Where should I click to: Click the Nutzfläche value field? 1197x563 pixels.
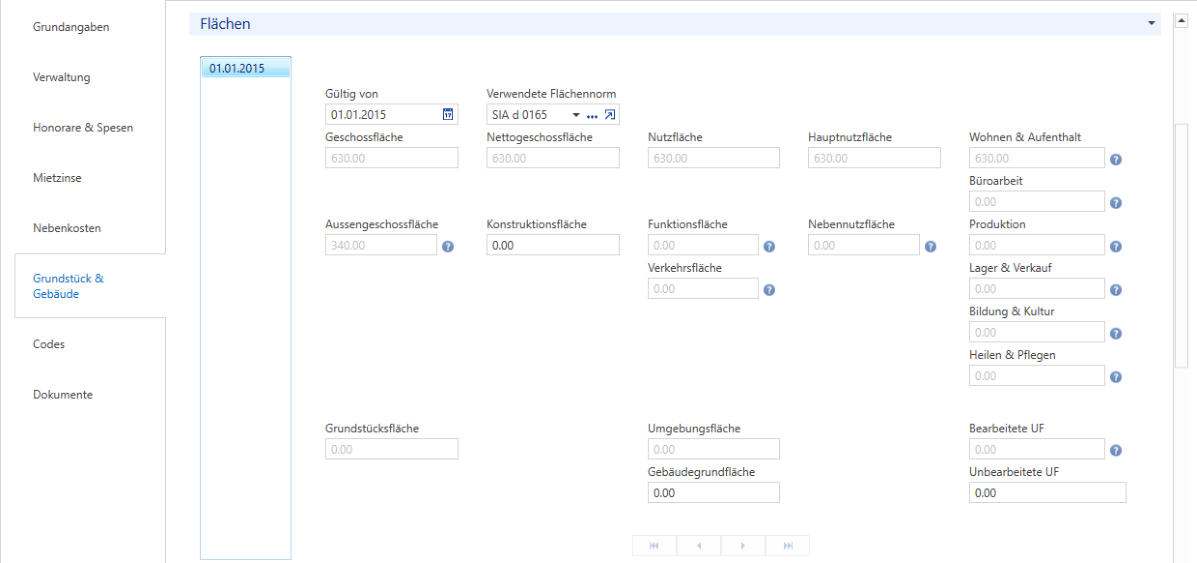click(x=714, y=158)
